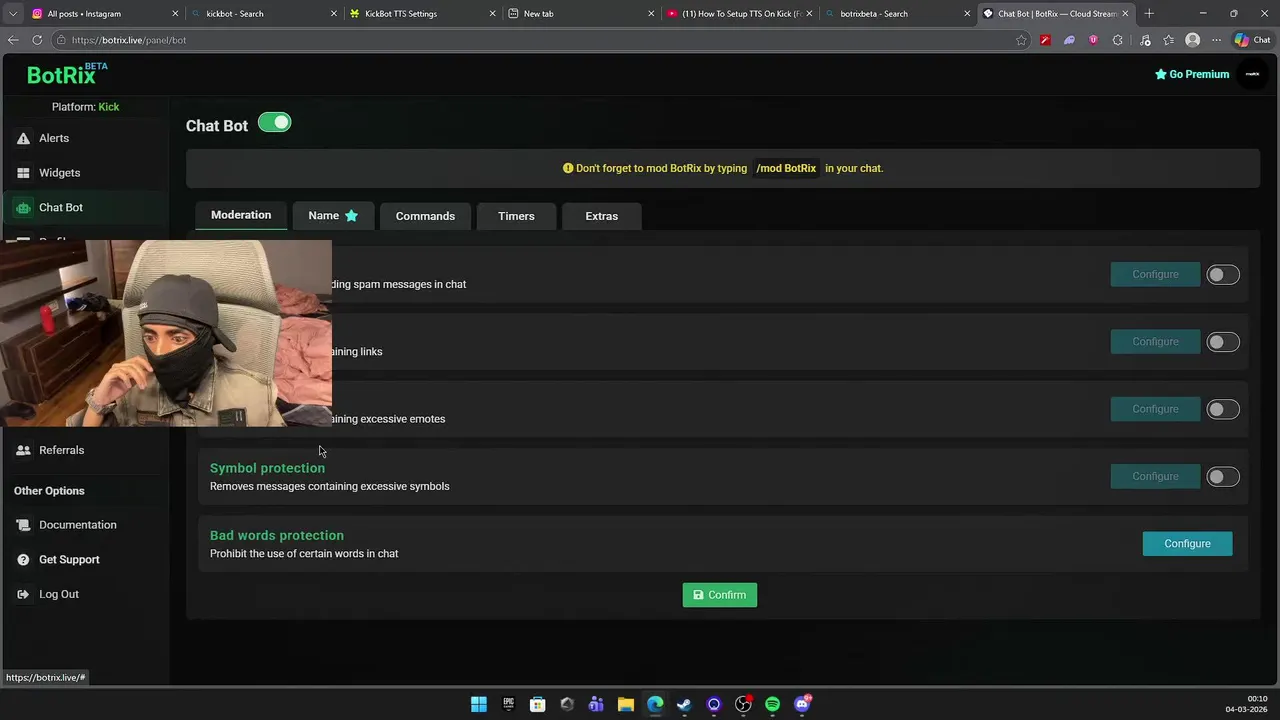Click the Referrals people icon
This screenshot has width=1280, height=720.
click(23, 450)
